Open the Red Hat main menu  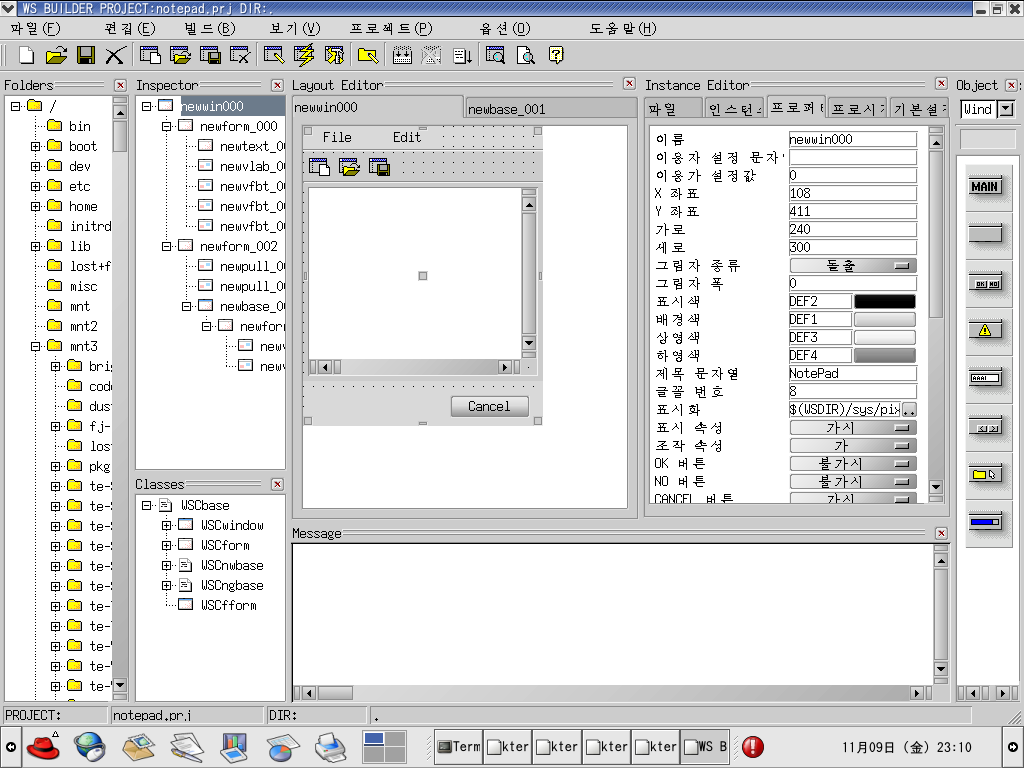(43, 746)
